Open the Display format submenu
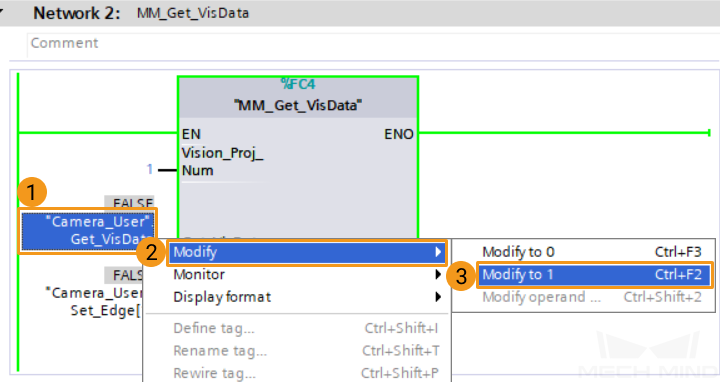The width and height of the screenshot is (720, 382). coord(307,297)
